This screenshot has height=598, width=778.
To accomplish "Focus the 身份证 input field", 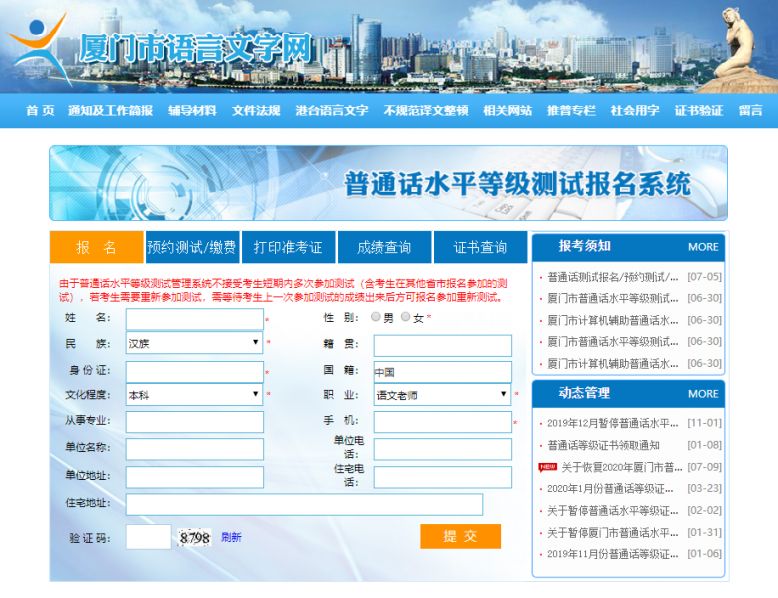I will [x=194, y=372].
